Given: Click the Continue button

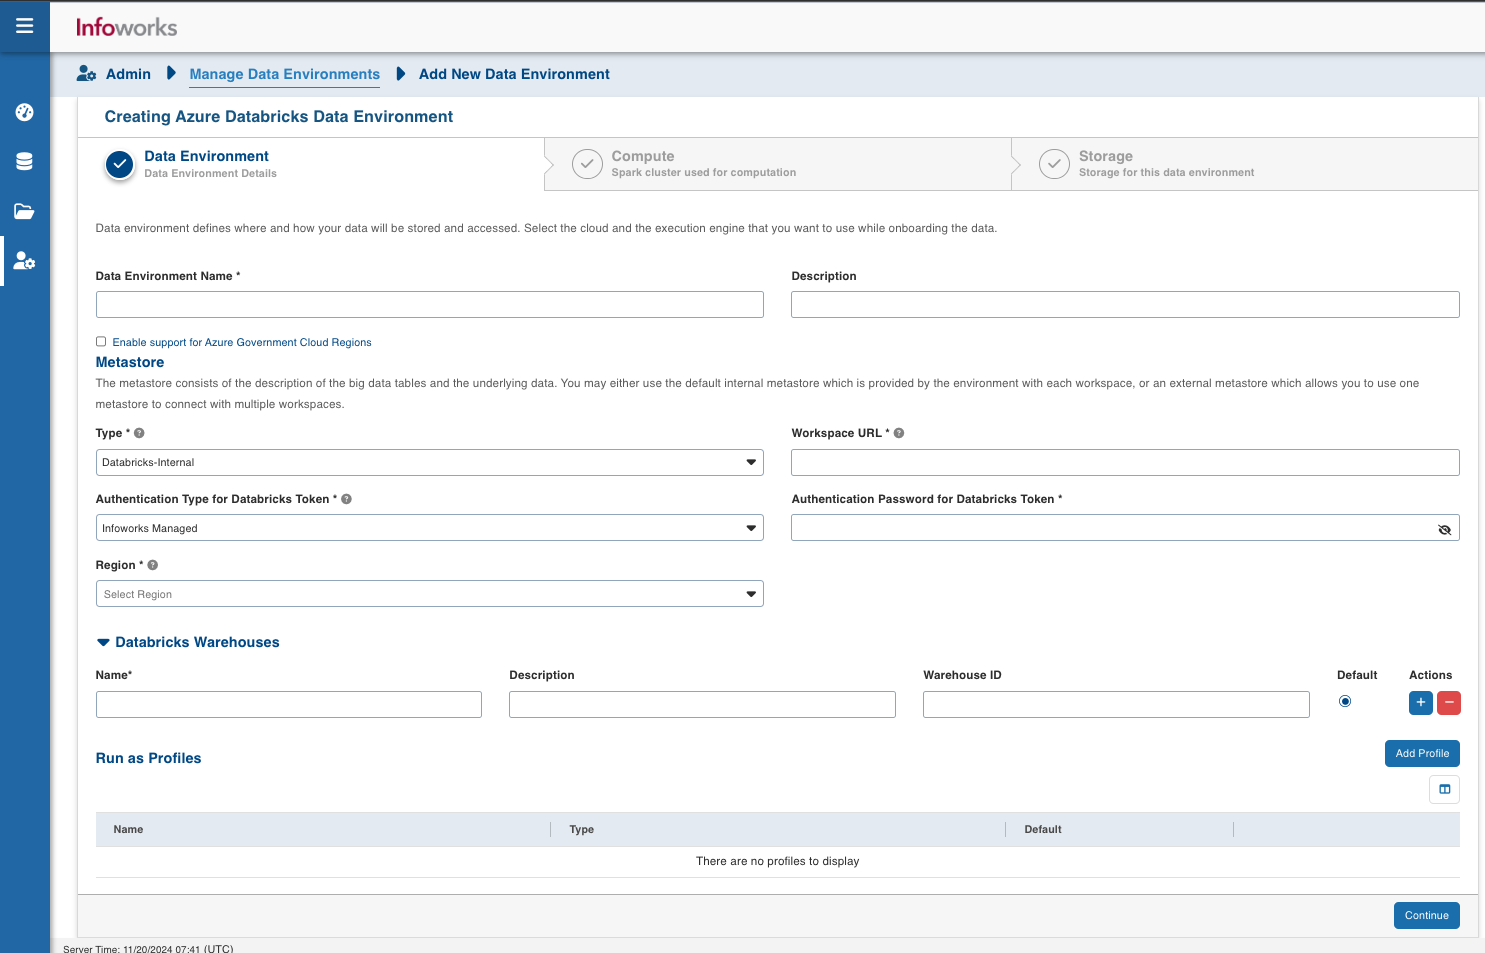Looking at the screenshot, I should tap(1426, 915).
